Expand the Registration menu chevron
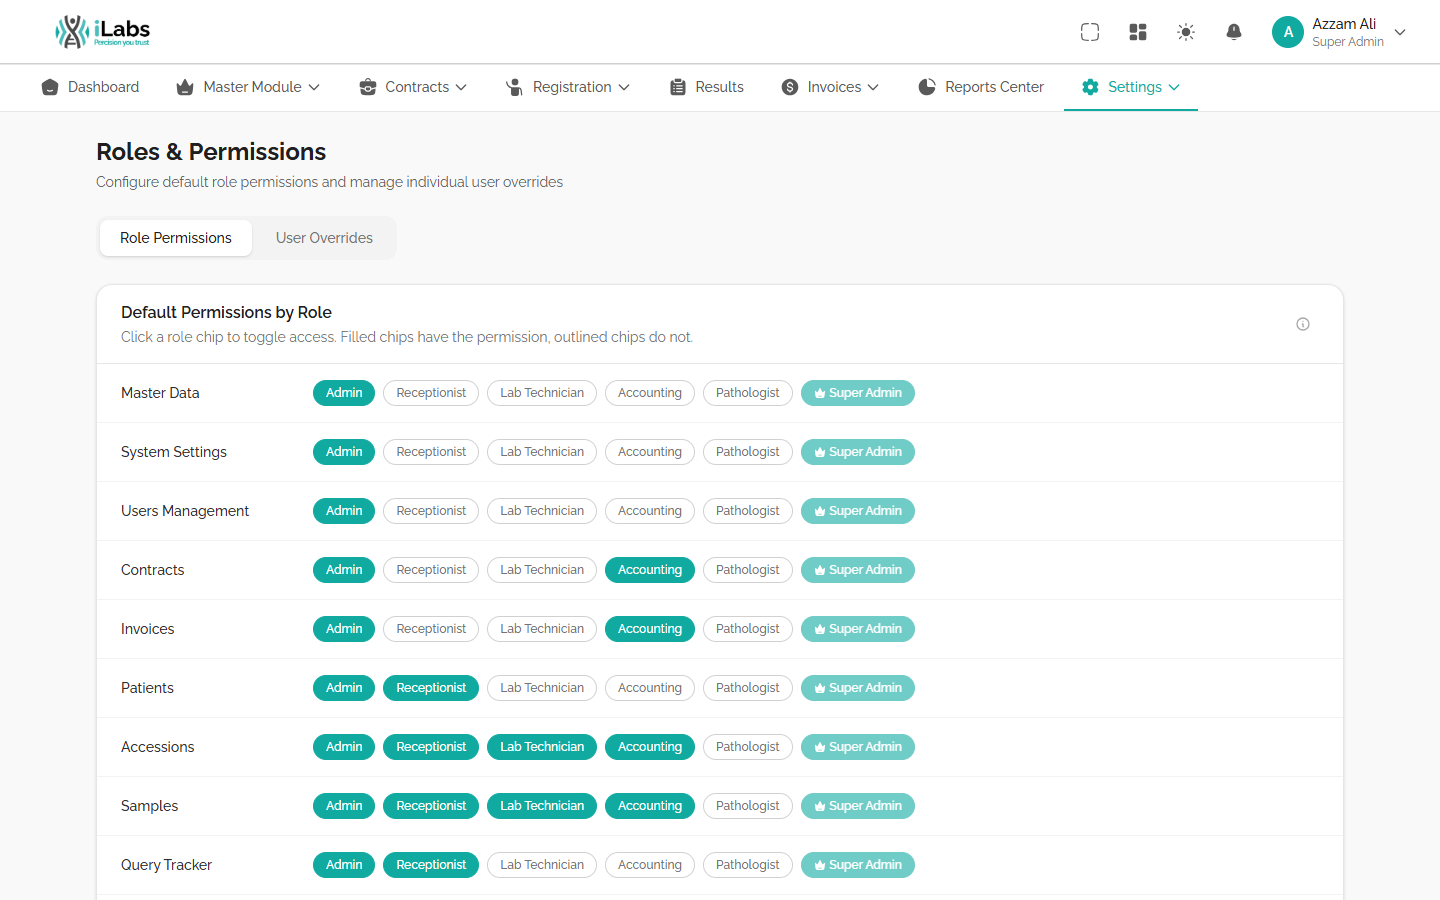 coord(624,87)
